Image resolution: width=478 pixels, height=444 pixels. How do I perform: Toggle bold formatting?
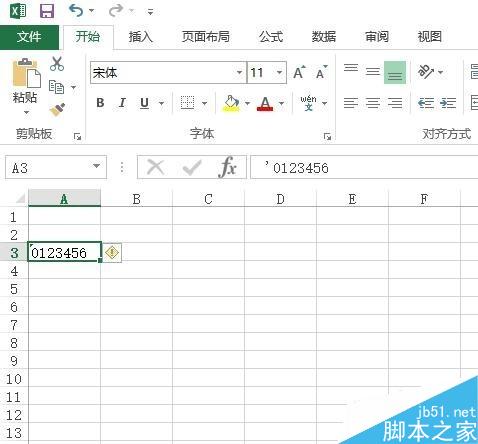click(100, 103)
